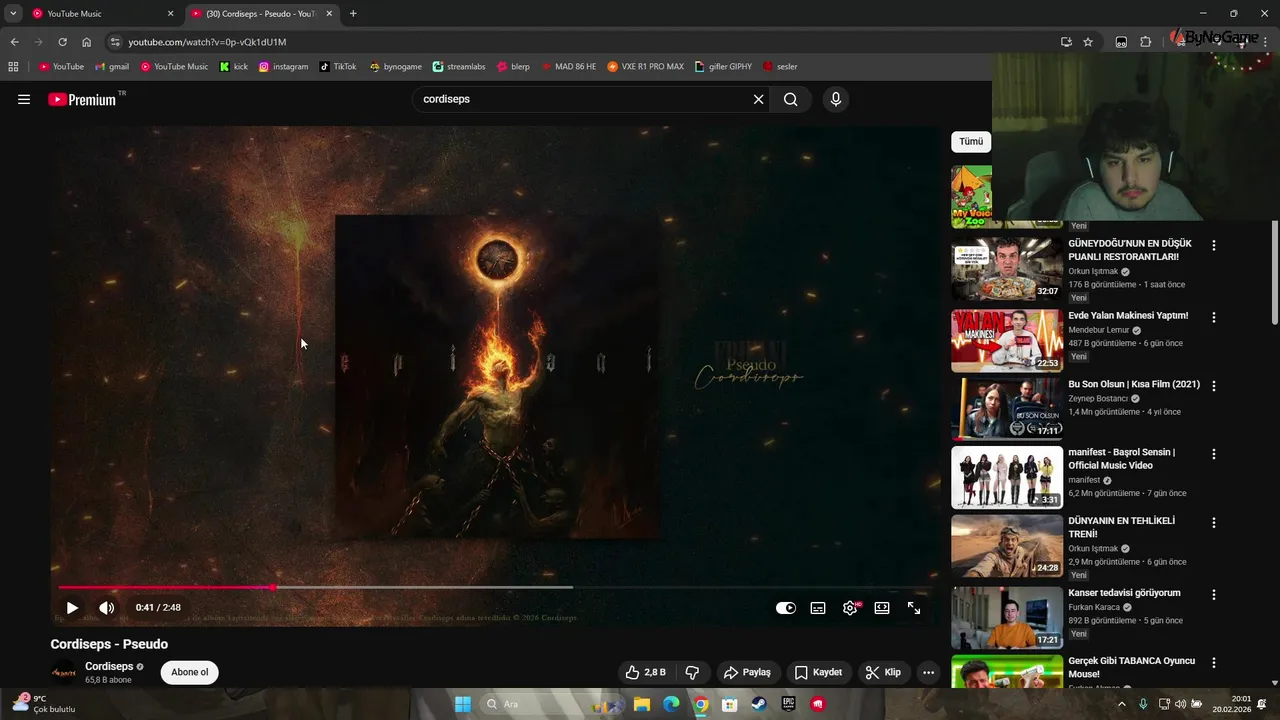
Task: Select the Tümü filter chip
Action: pyautogui.click(x=971, y=141)
